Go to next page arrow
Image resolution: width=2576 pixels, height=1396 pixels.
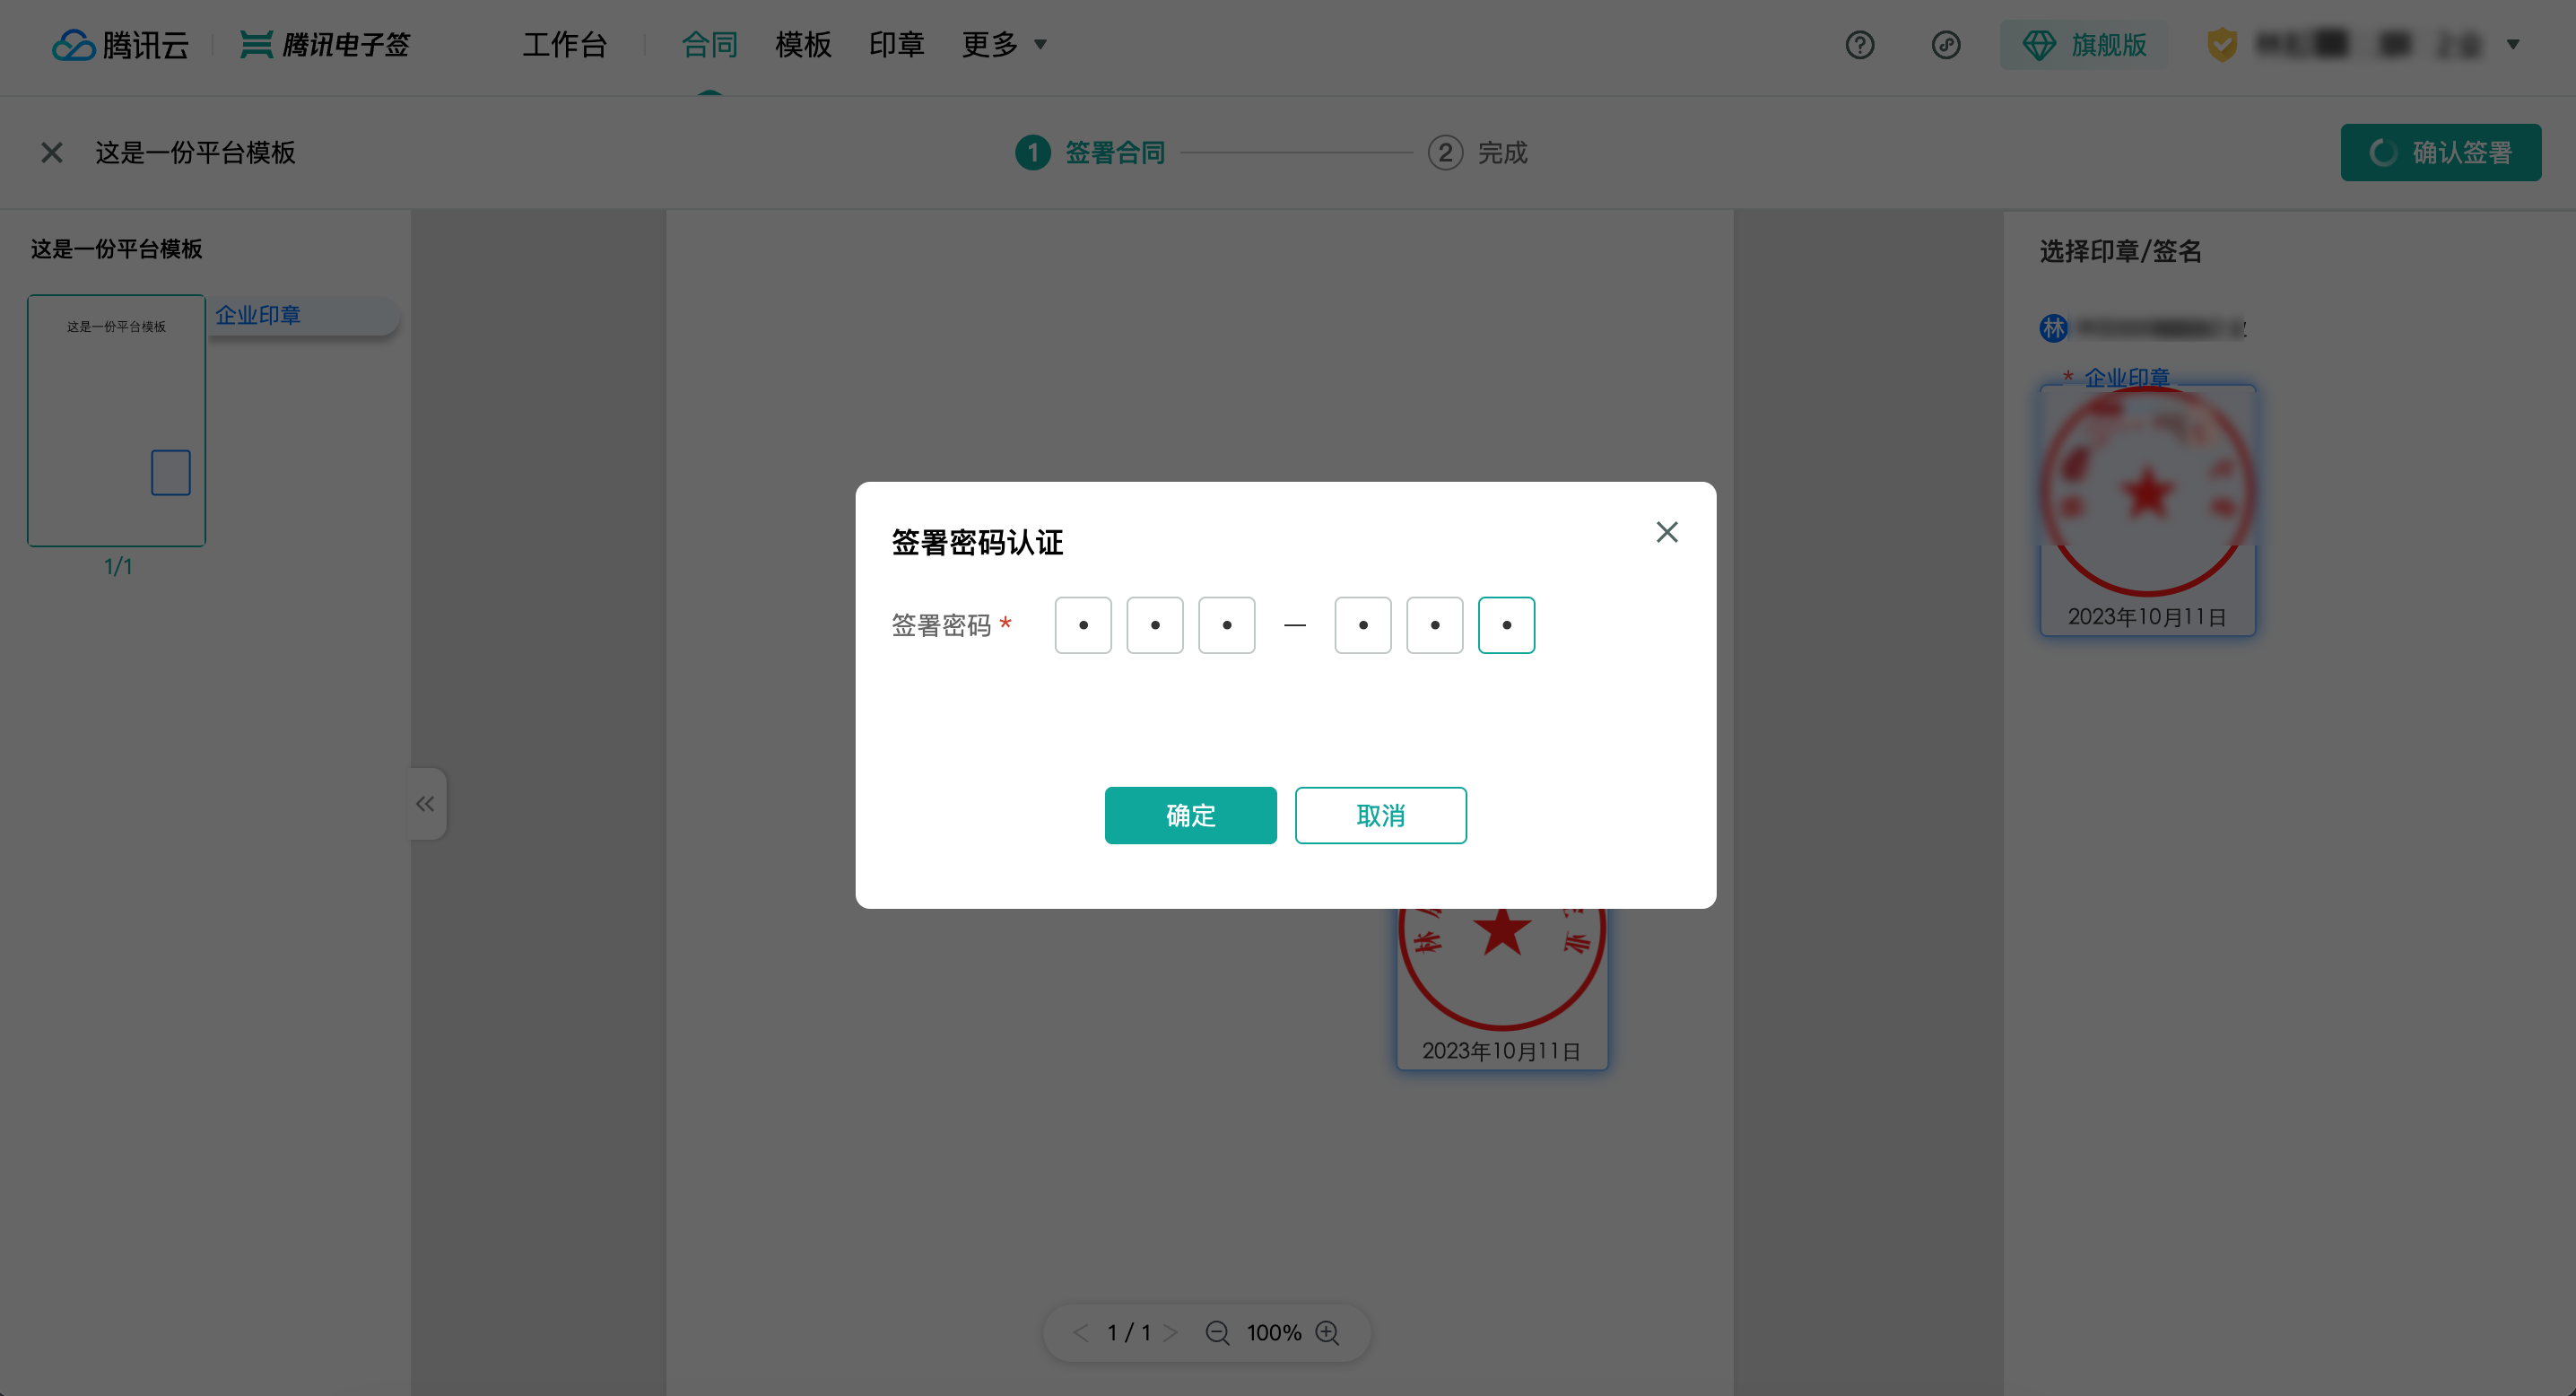pos(1171,1332)
